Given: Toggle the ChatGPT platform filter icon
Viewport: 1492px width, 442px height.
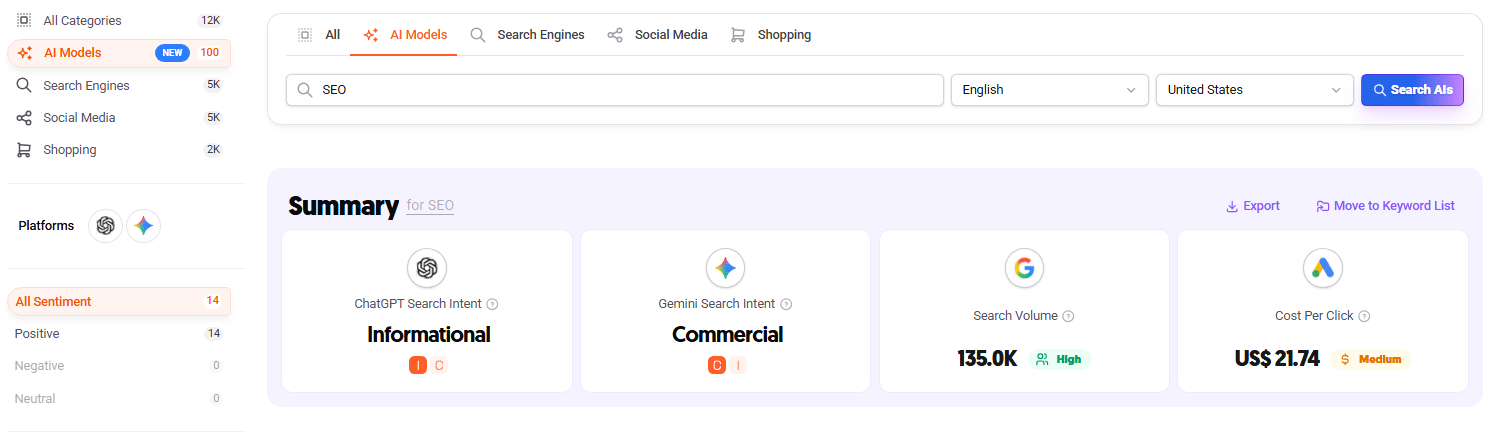Looking at the screenshot, I should click(x=105, y=226).
